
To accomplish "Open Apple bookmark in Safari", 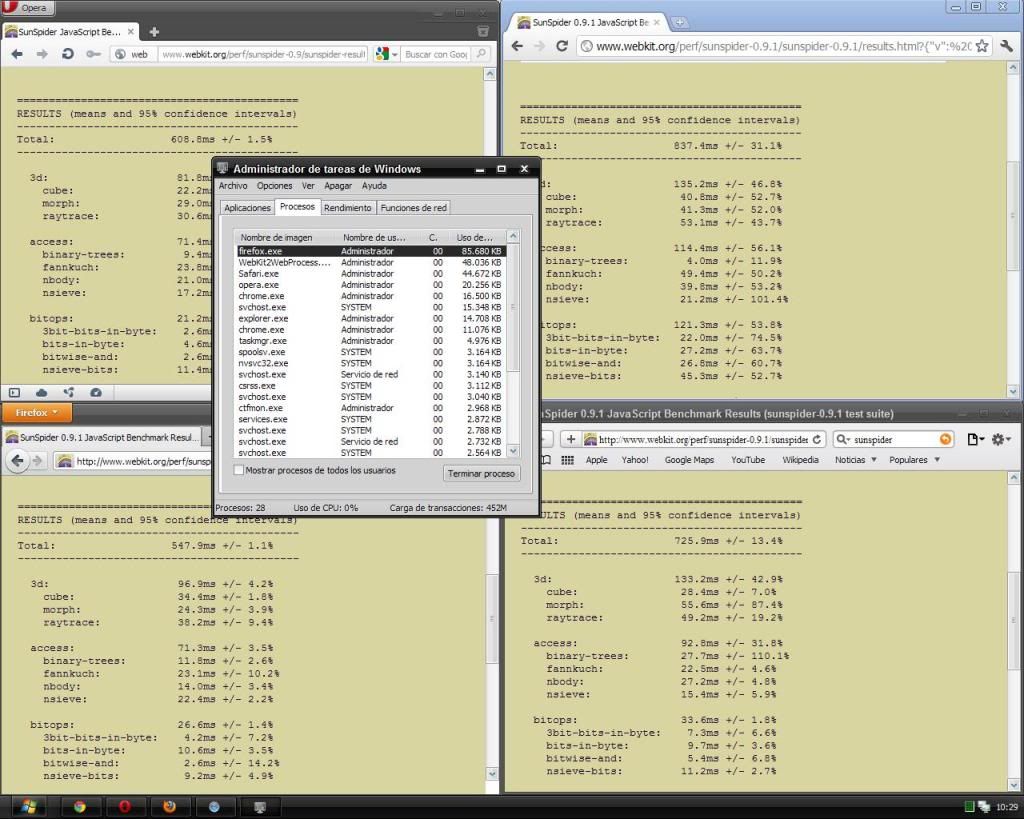I will tap(596, 460).
